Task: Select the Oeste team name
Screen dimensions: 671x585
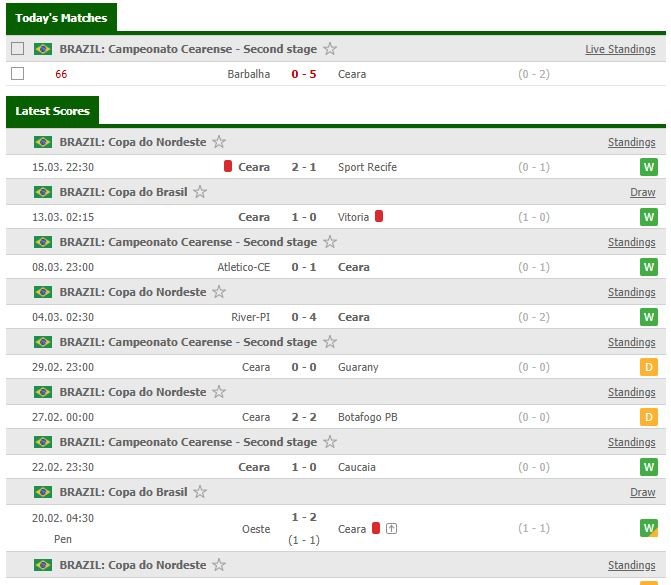Action: pyautogui.click(x=256, y=529)
